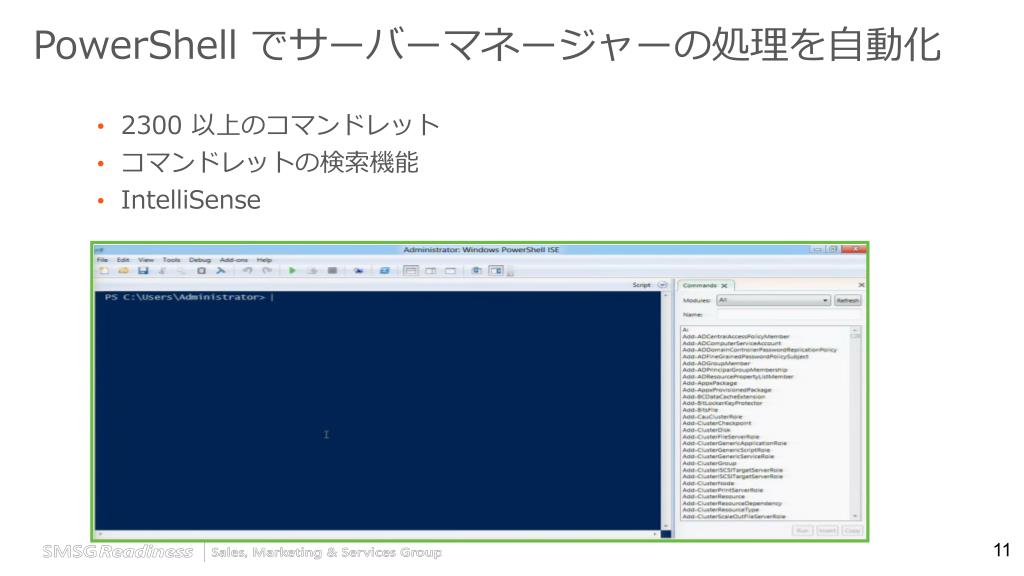Select Add-ClusterPrintServerRole in the list
The width and height of the screenshot is (1024, 576).
coord(722,490)
